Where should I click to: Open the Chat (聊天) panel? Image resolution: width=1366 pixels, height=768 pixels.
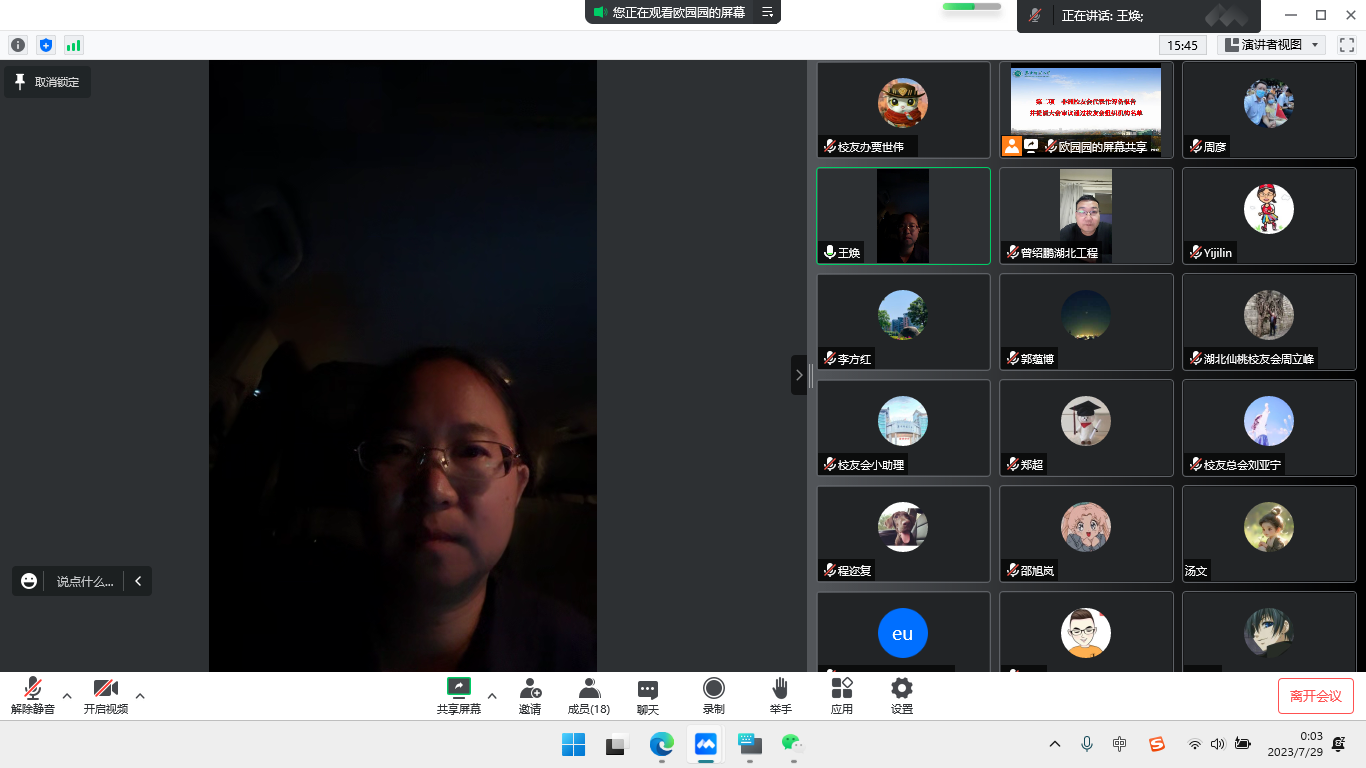click(x=648, y=695)
